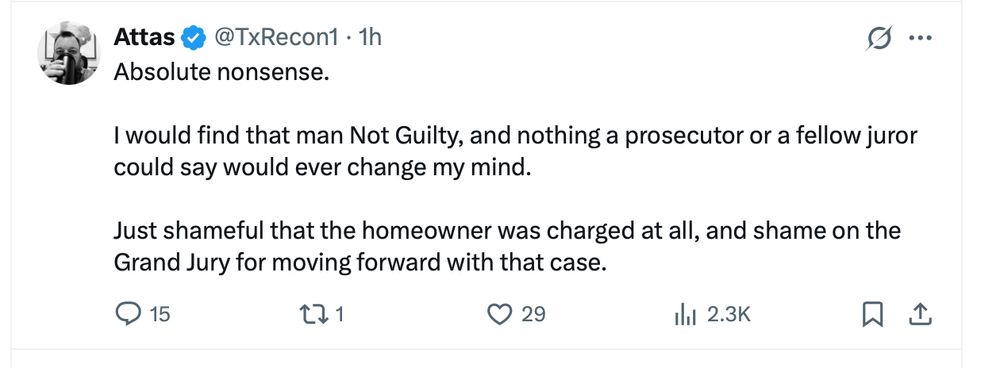Click the repost count 1

[x=340, y=314]
